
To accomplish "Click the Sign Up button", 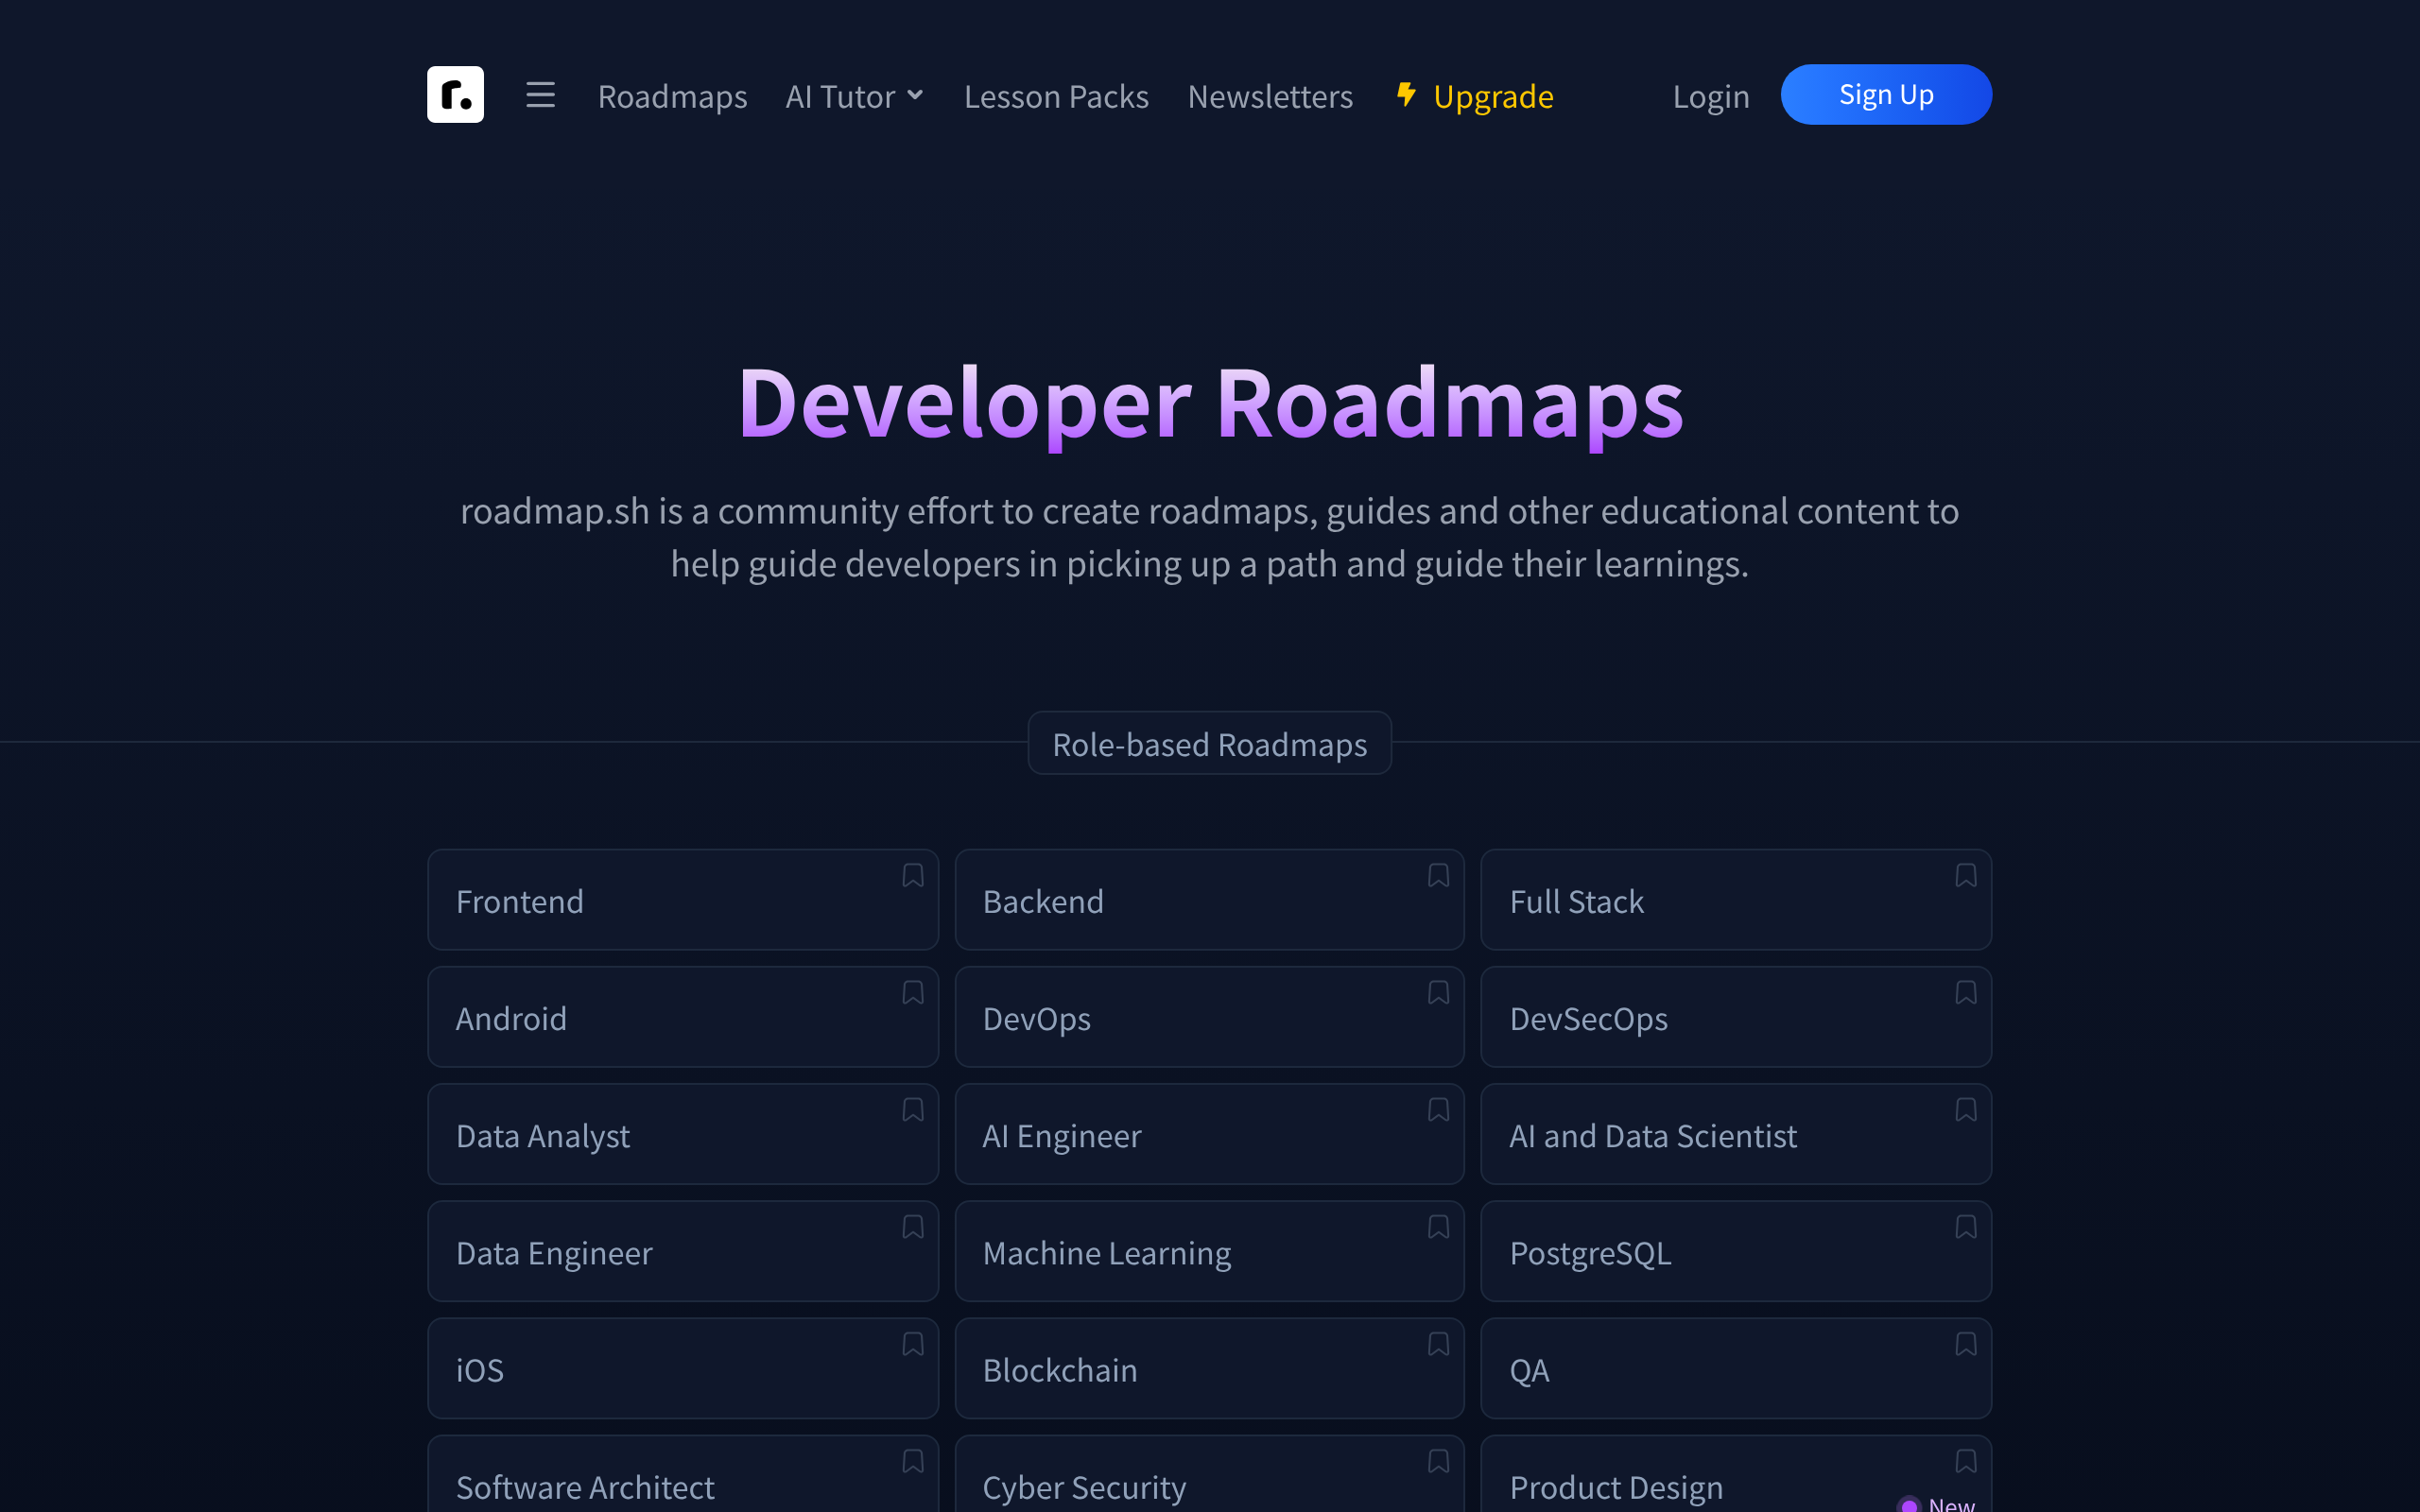I will pyautogui.click(x=1886, y=94).
